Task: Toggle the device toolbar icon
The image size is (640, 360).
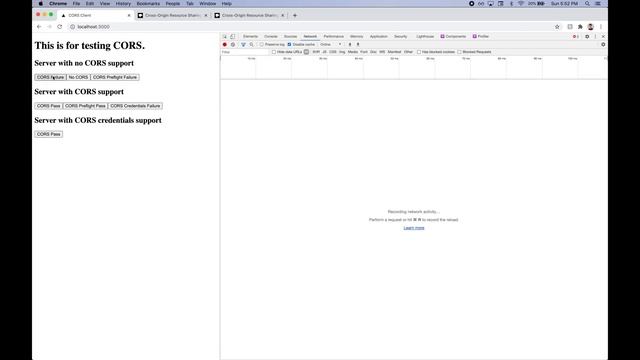Action: 233,36
